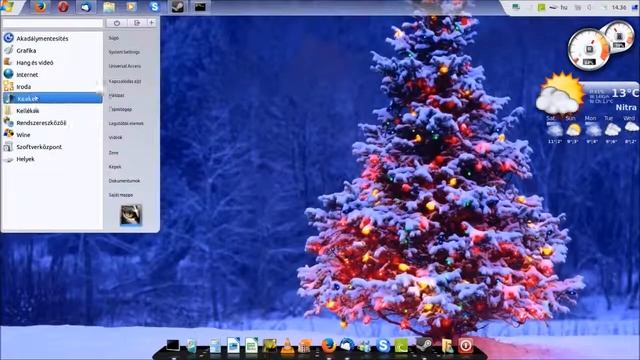Open Thunderbird from the top panel
Image resolution: width=640 pixels, height=360 pixels.
pos(86,7)
